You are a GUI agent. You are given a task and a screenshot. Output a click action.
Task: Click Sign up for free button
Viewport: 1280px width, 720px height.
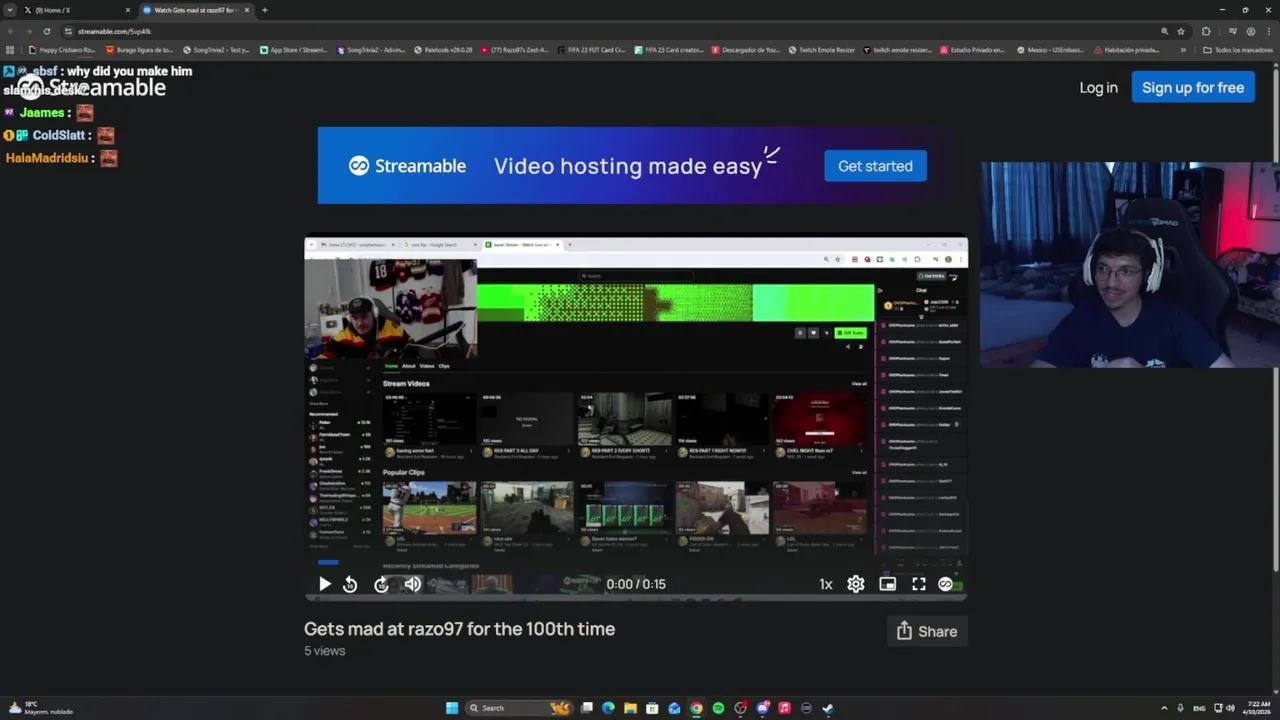pyautogui.click(x=1193, y=88)
